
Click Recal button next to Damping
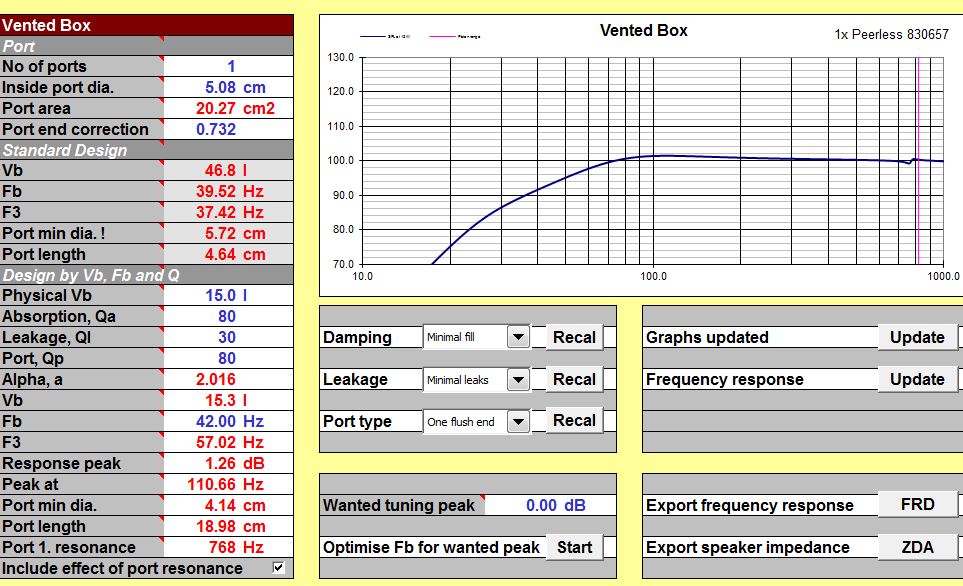[574, 337]
